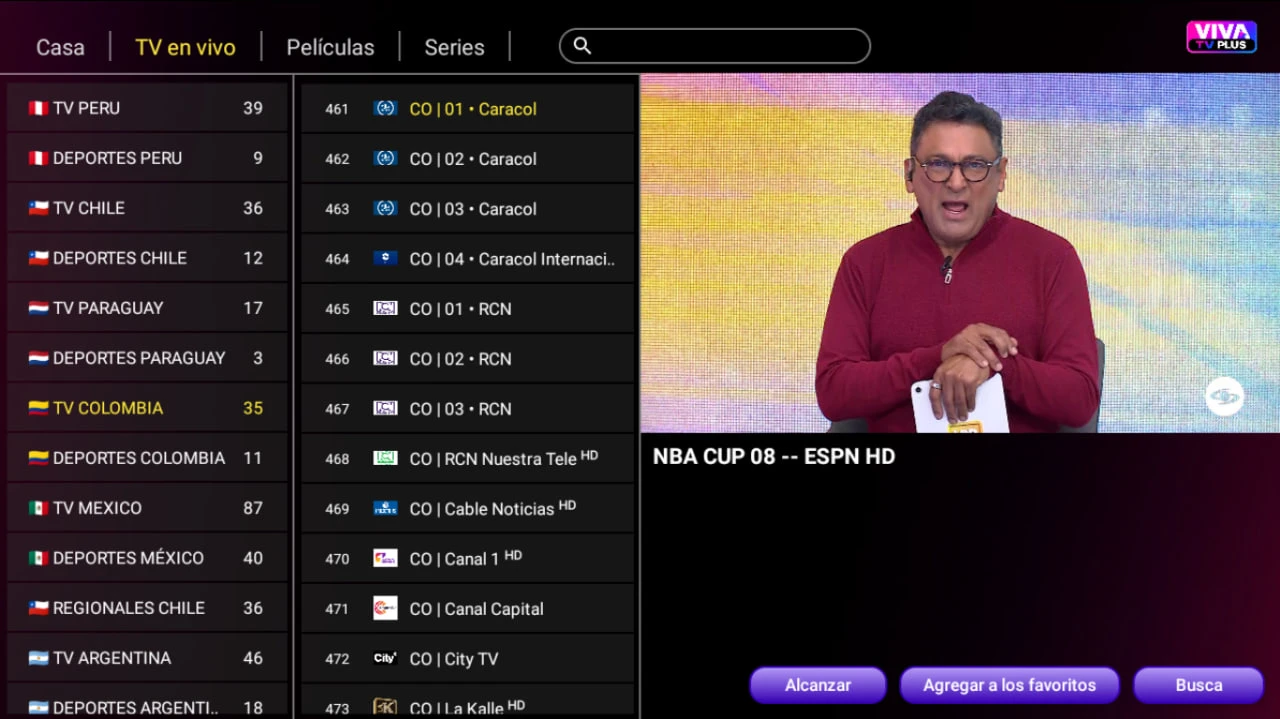Screen dimensions: 1280x719
Task: Click the Mexico flag beside TV MEXICO
Action: [x=38, y=508]
